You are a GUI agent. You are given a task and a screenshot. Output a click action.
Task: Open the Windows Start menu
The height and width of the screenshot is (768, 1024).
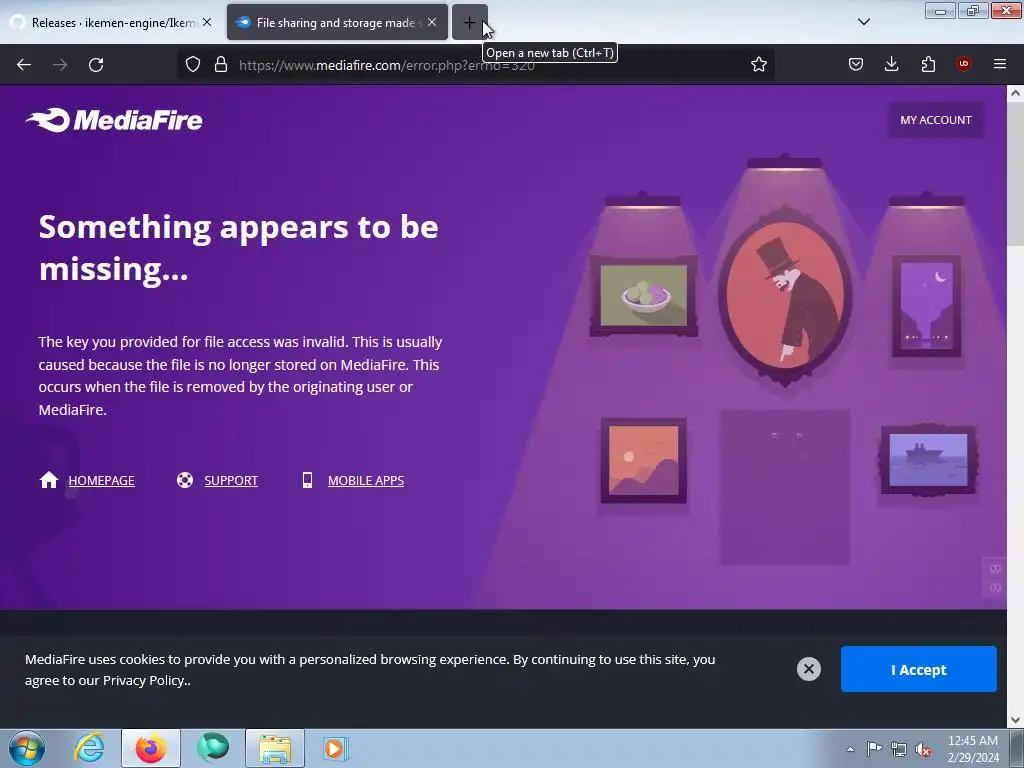pyautogui.click(x=26, y=748)
